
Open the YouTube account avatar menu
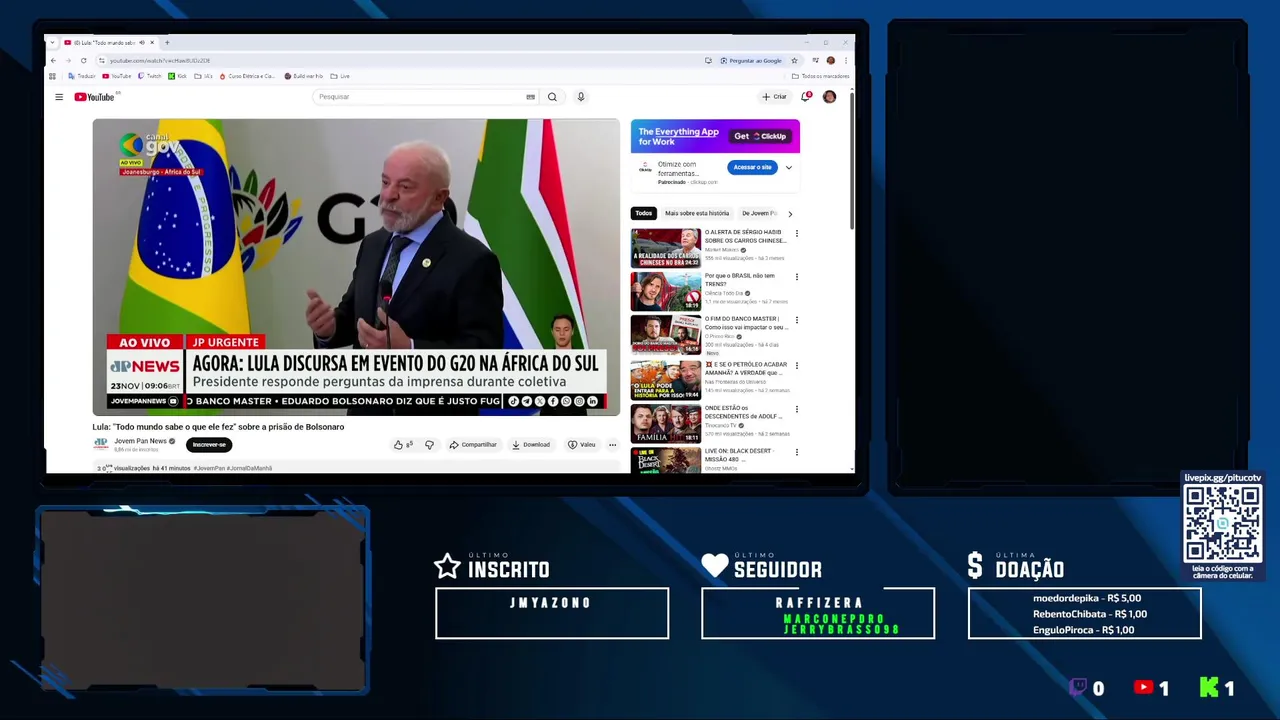pyautogui.click(x=829, y=97)
